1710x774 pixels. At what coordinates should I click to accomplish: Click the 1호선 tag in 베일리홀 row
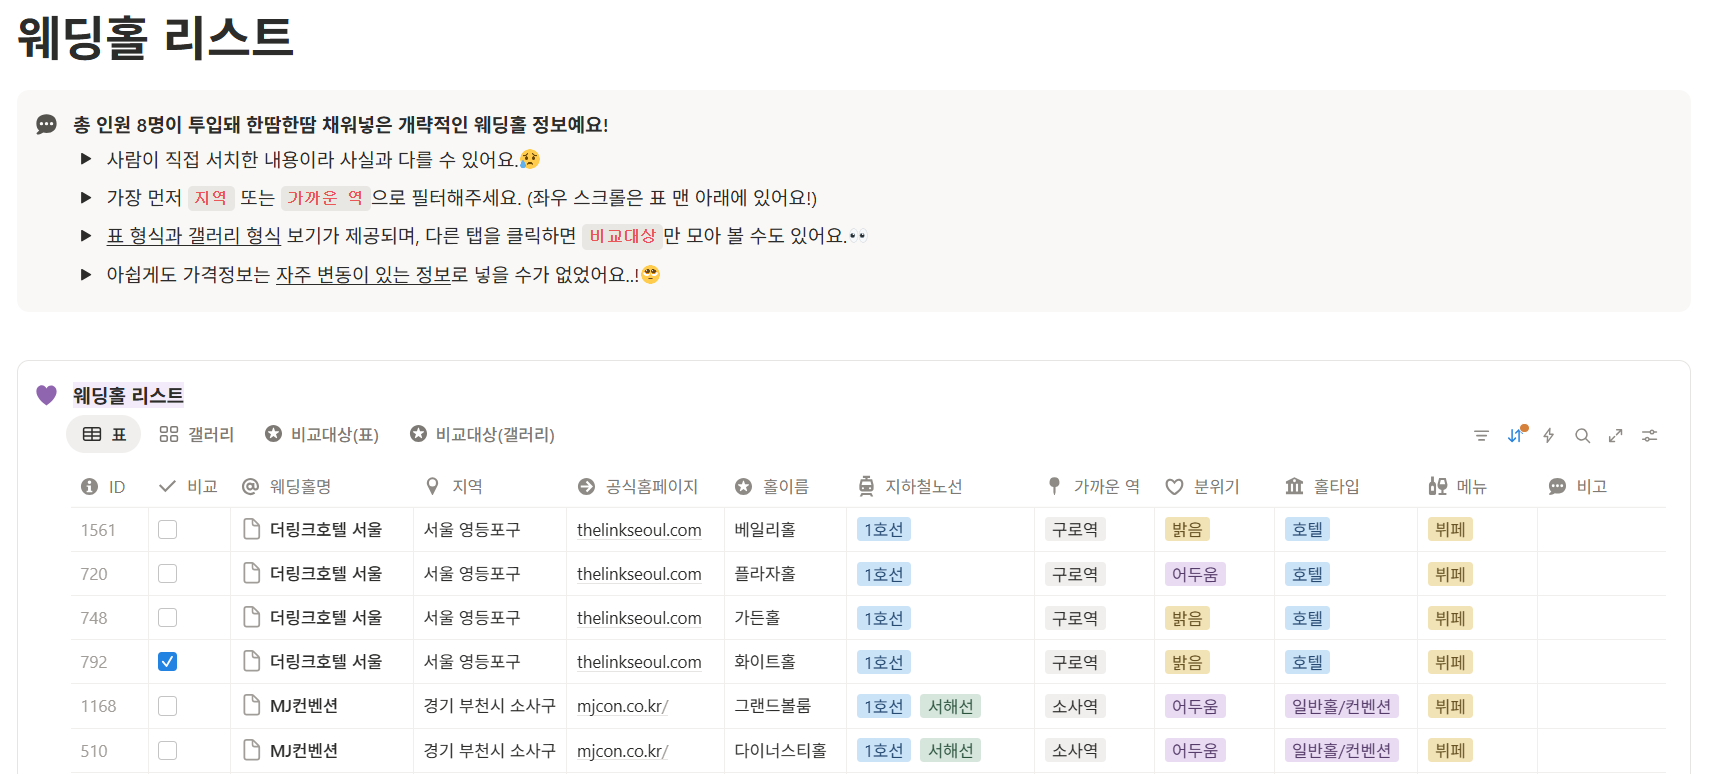tap(884, 529)
